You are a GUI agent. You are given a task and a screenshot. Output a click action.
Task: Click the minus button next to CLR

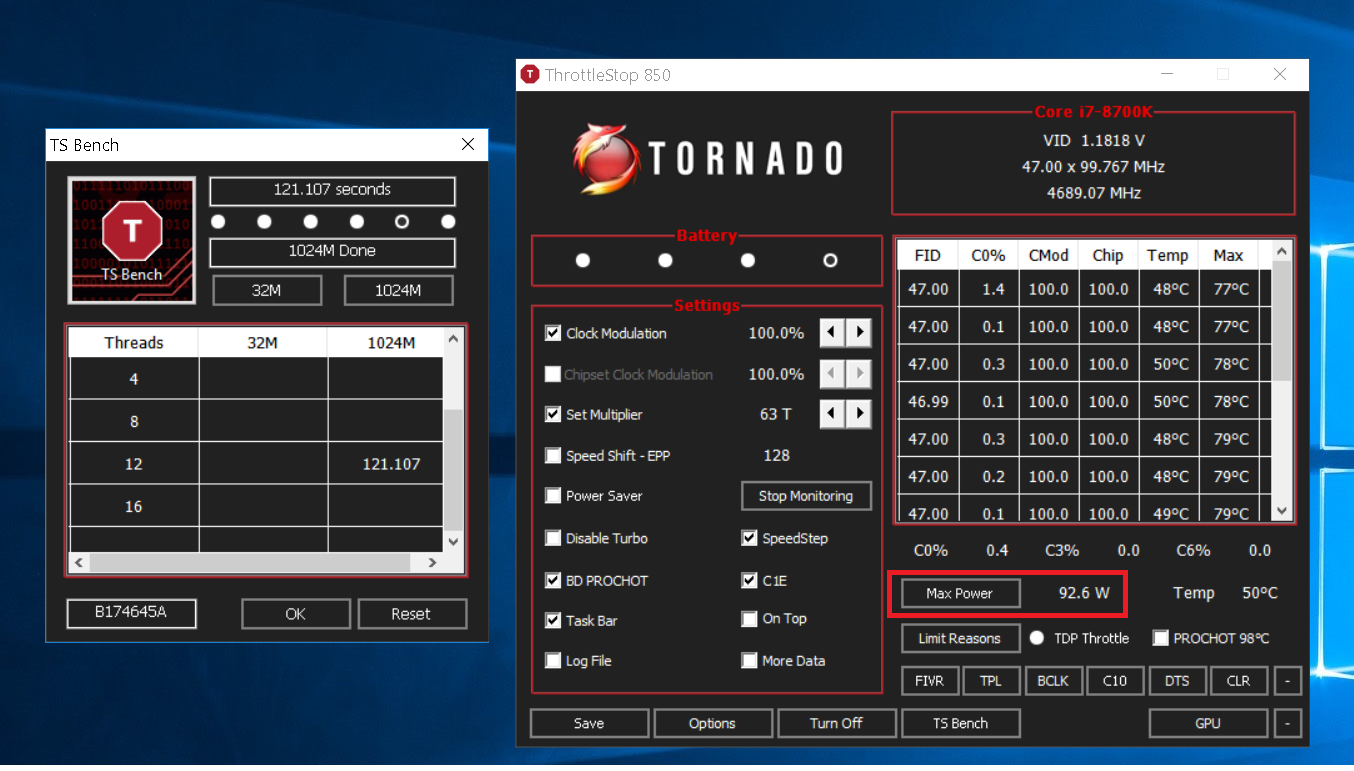(1287, 681)
